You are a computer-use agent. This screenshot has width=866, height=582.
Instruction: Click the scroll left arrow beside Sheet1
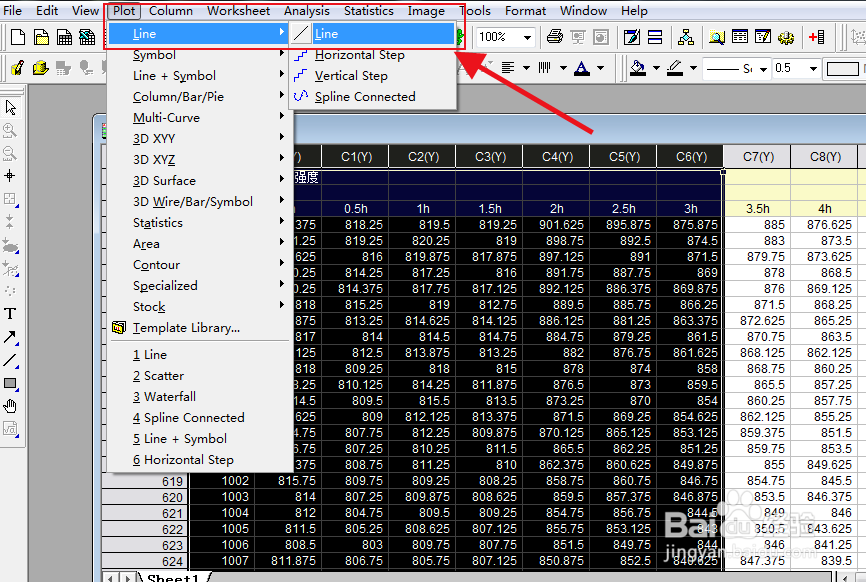point(111,578)
